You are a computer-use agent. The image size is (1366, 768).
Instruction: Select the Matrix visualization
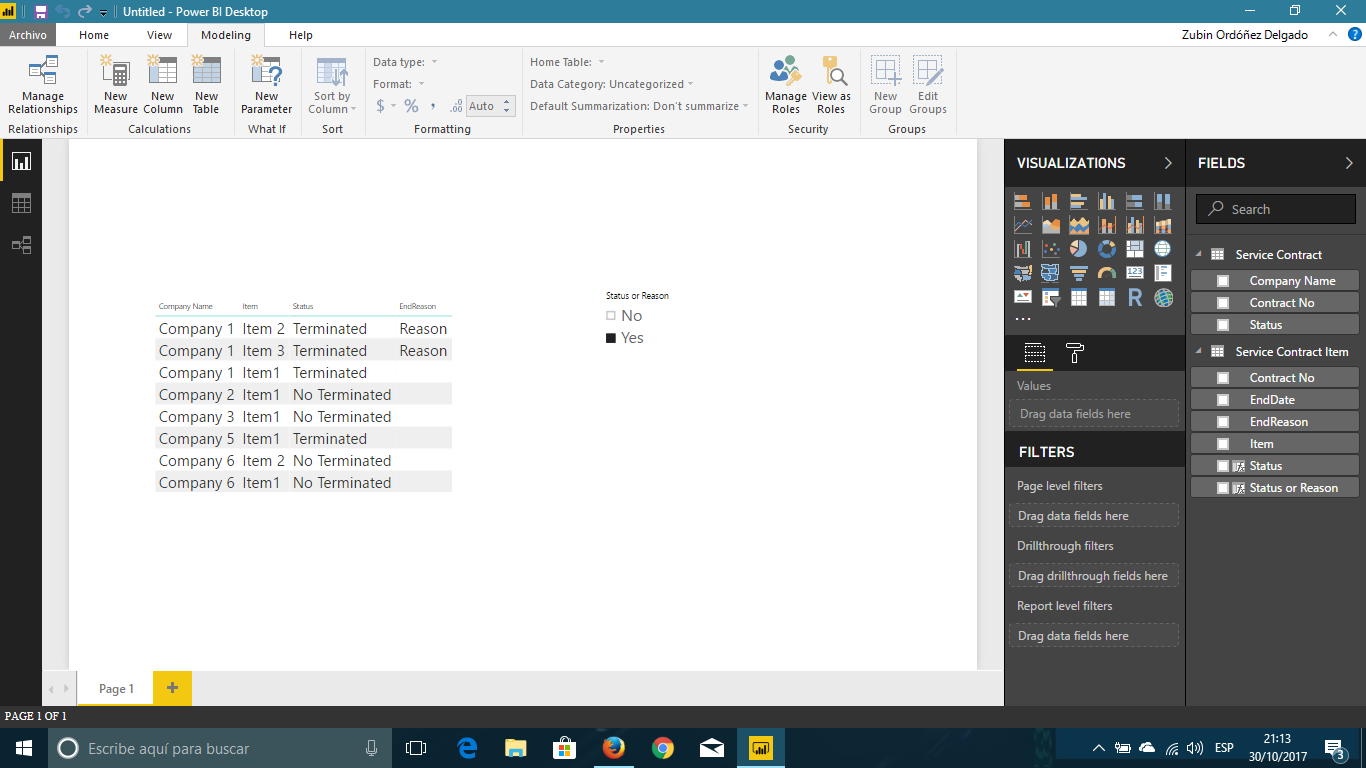pyautogui.click(x=1106, y=297)
